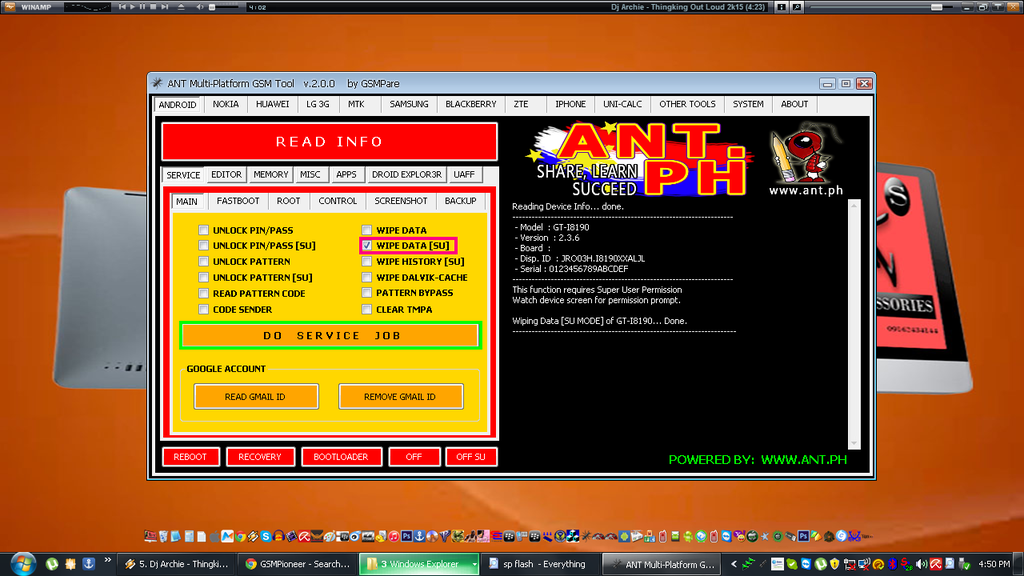Open the Dj Archie Winamp taskbar item
Viewport: 1024px width, 576px height.
click(x=176, y=564)
